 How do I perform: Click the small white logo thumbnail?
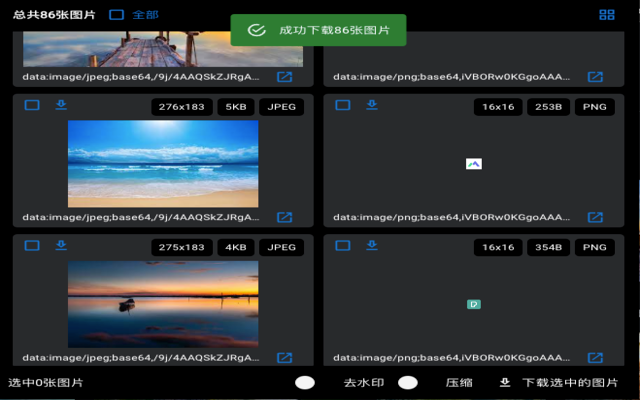[474, 164]
